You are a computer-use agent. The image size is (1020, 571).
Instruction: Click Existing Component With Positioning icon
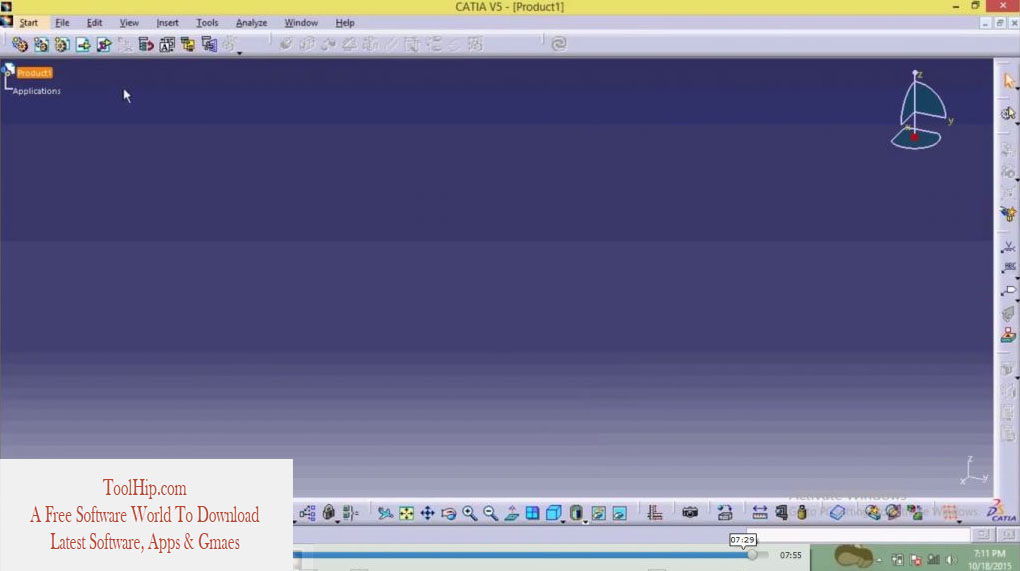(x=104, y=44)
